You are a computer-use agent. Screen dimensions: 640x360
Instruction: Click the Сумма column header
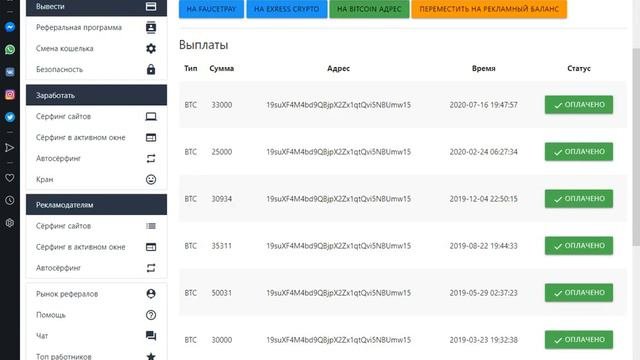222,69
